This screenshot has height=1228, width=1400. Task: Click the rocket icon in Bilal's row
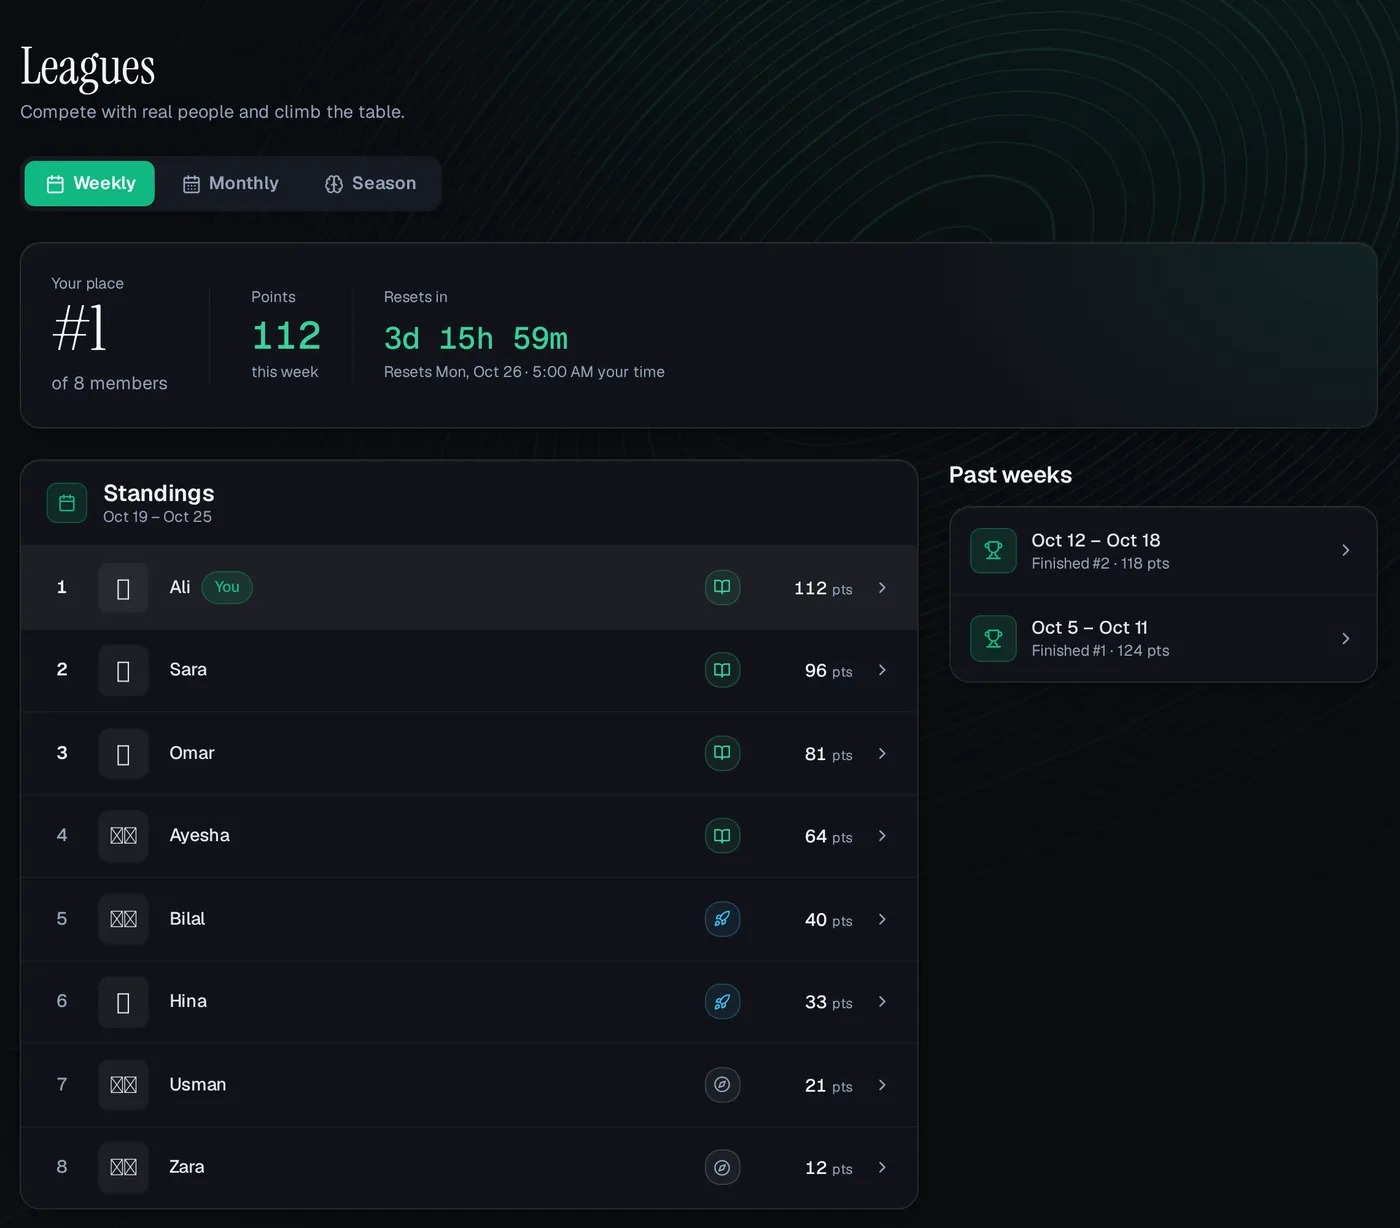pos(722,919)
